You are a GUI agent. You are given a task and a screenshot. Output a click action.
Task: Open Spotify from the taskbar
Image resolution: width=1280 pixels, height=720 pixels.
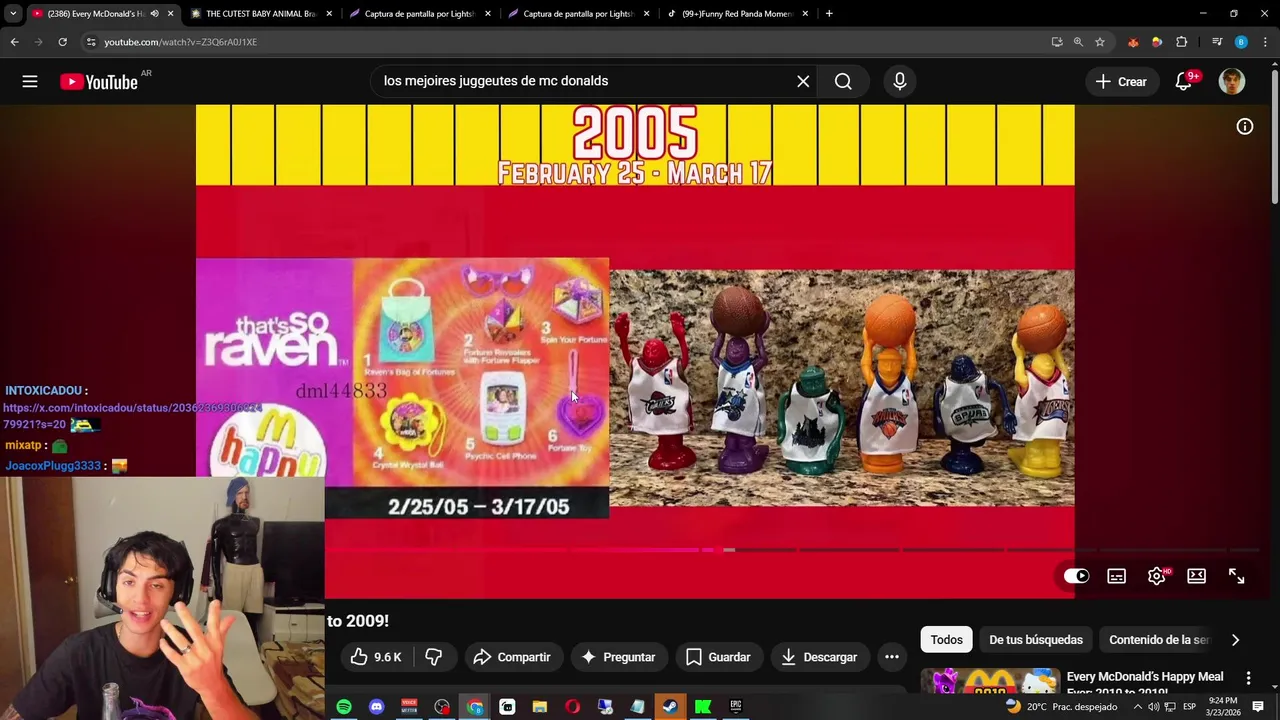point(344,707)
